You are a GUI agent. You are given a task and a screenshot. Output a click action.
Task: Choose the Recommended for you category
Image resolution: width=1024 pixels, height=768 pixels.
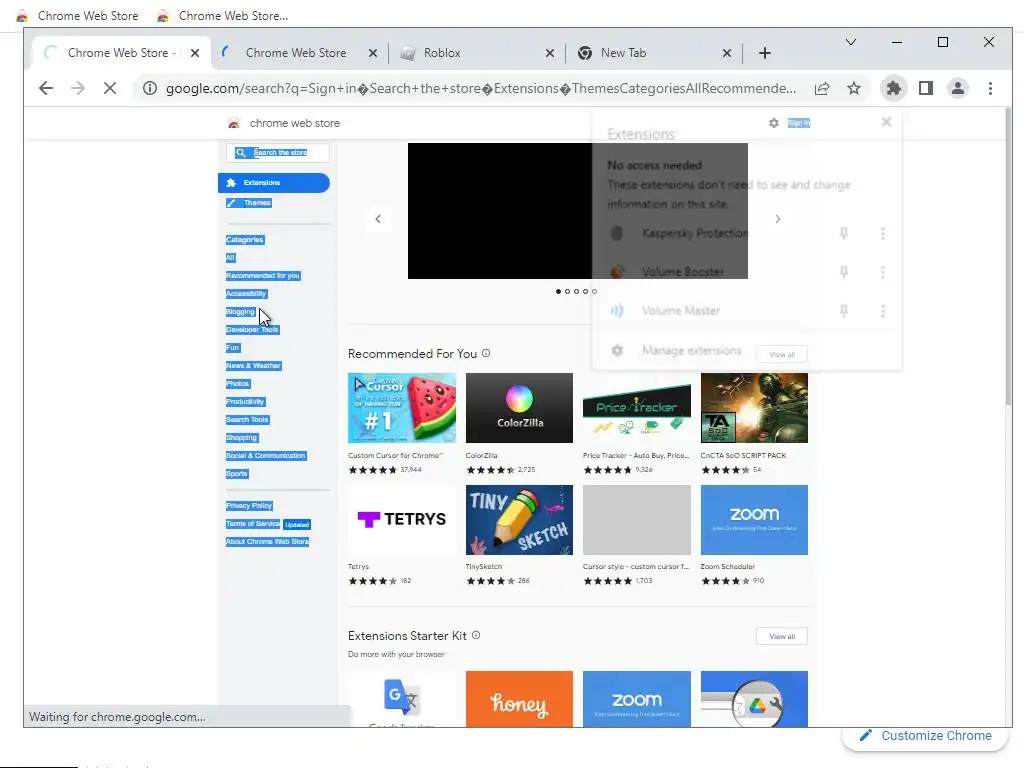click(263, 276)
